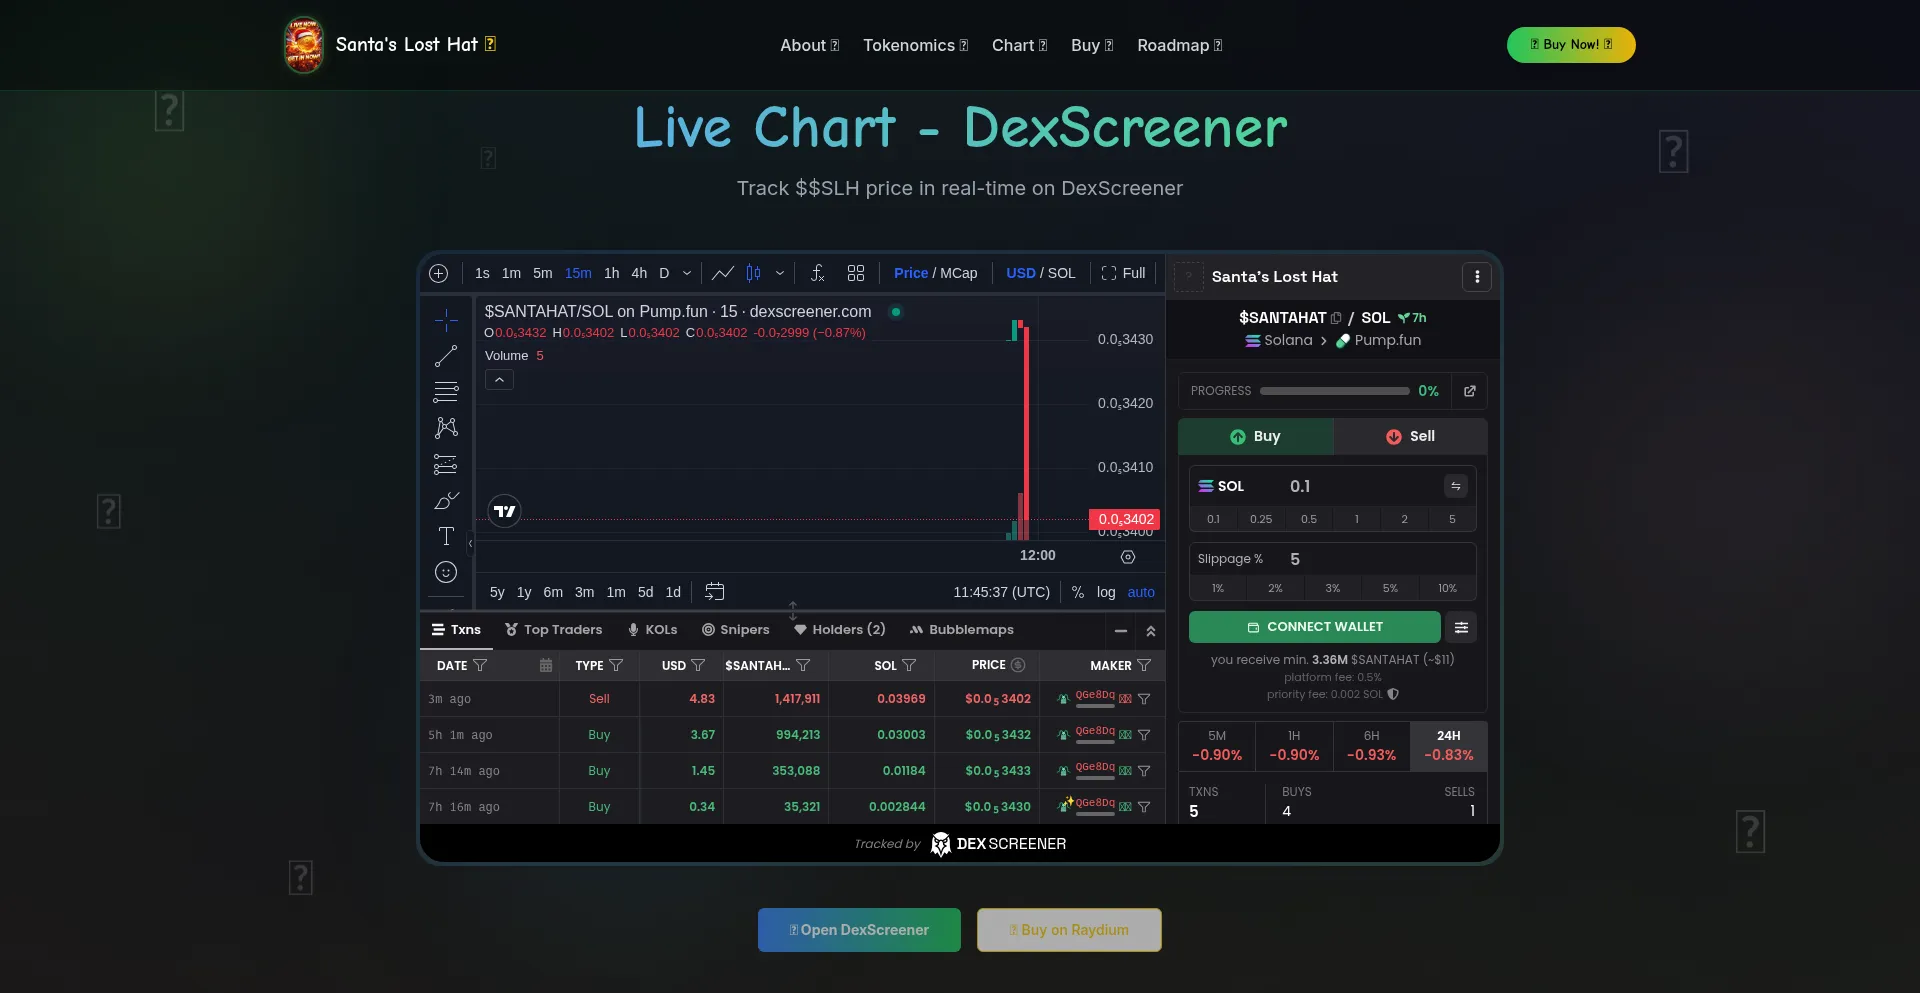Toggle logarithmic price scale
This screenshot has height=993, width=1920.
coord(1105,592)
